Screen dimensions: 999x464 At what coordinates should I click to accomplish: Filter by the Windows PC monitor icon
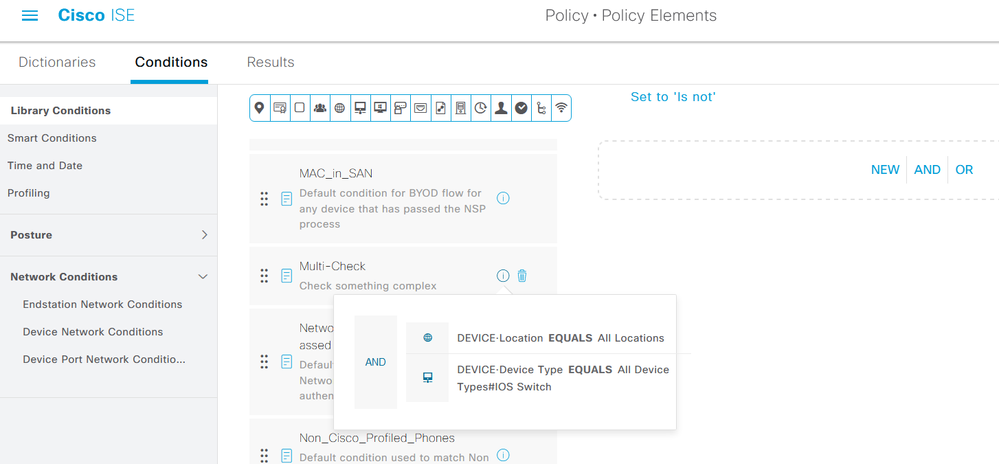380,108
